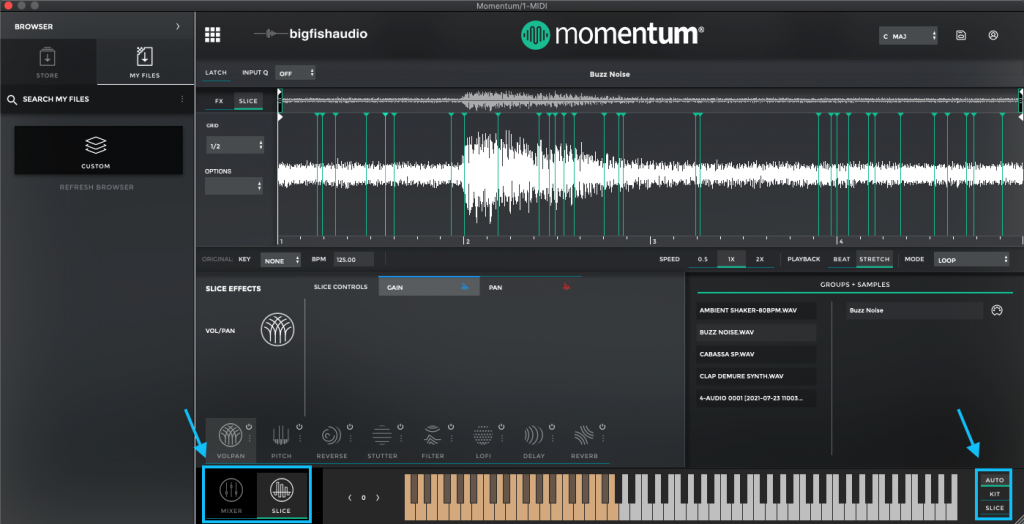The width and height of the screenshot is (1024, 524).
Task: Set playback to BEAT
Action: click(841, 259)
